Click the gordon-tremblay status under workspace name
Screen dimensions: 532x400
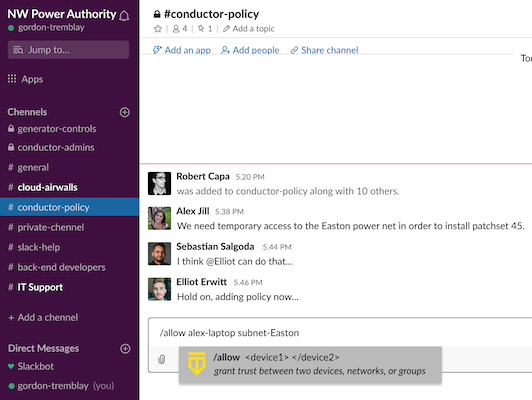(x=46, y=27)
